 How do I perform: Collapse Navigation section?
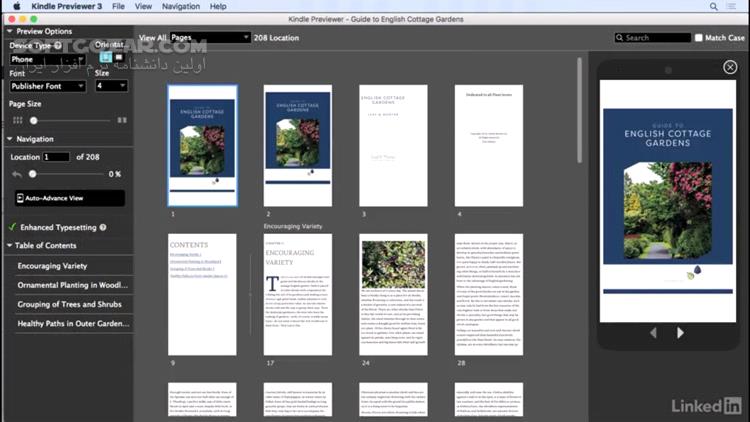click(10, 139)
